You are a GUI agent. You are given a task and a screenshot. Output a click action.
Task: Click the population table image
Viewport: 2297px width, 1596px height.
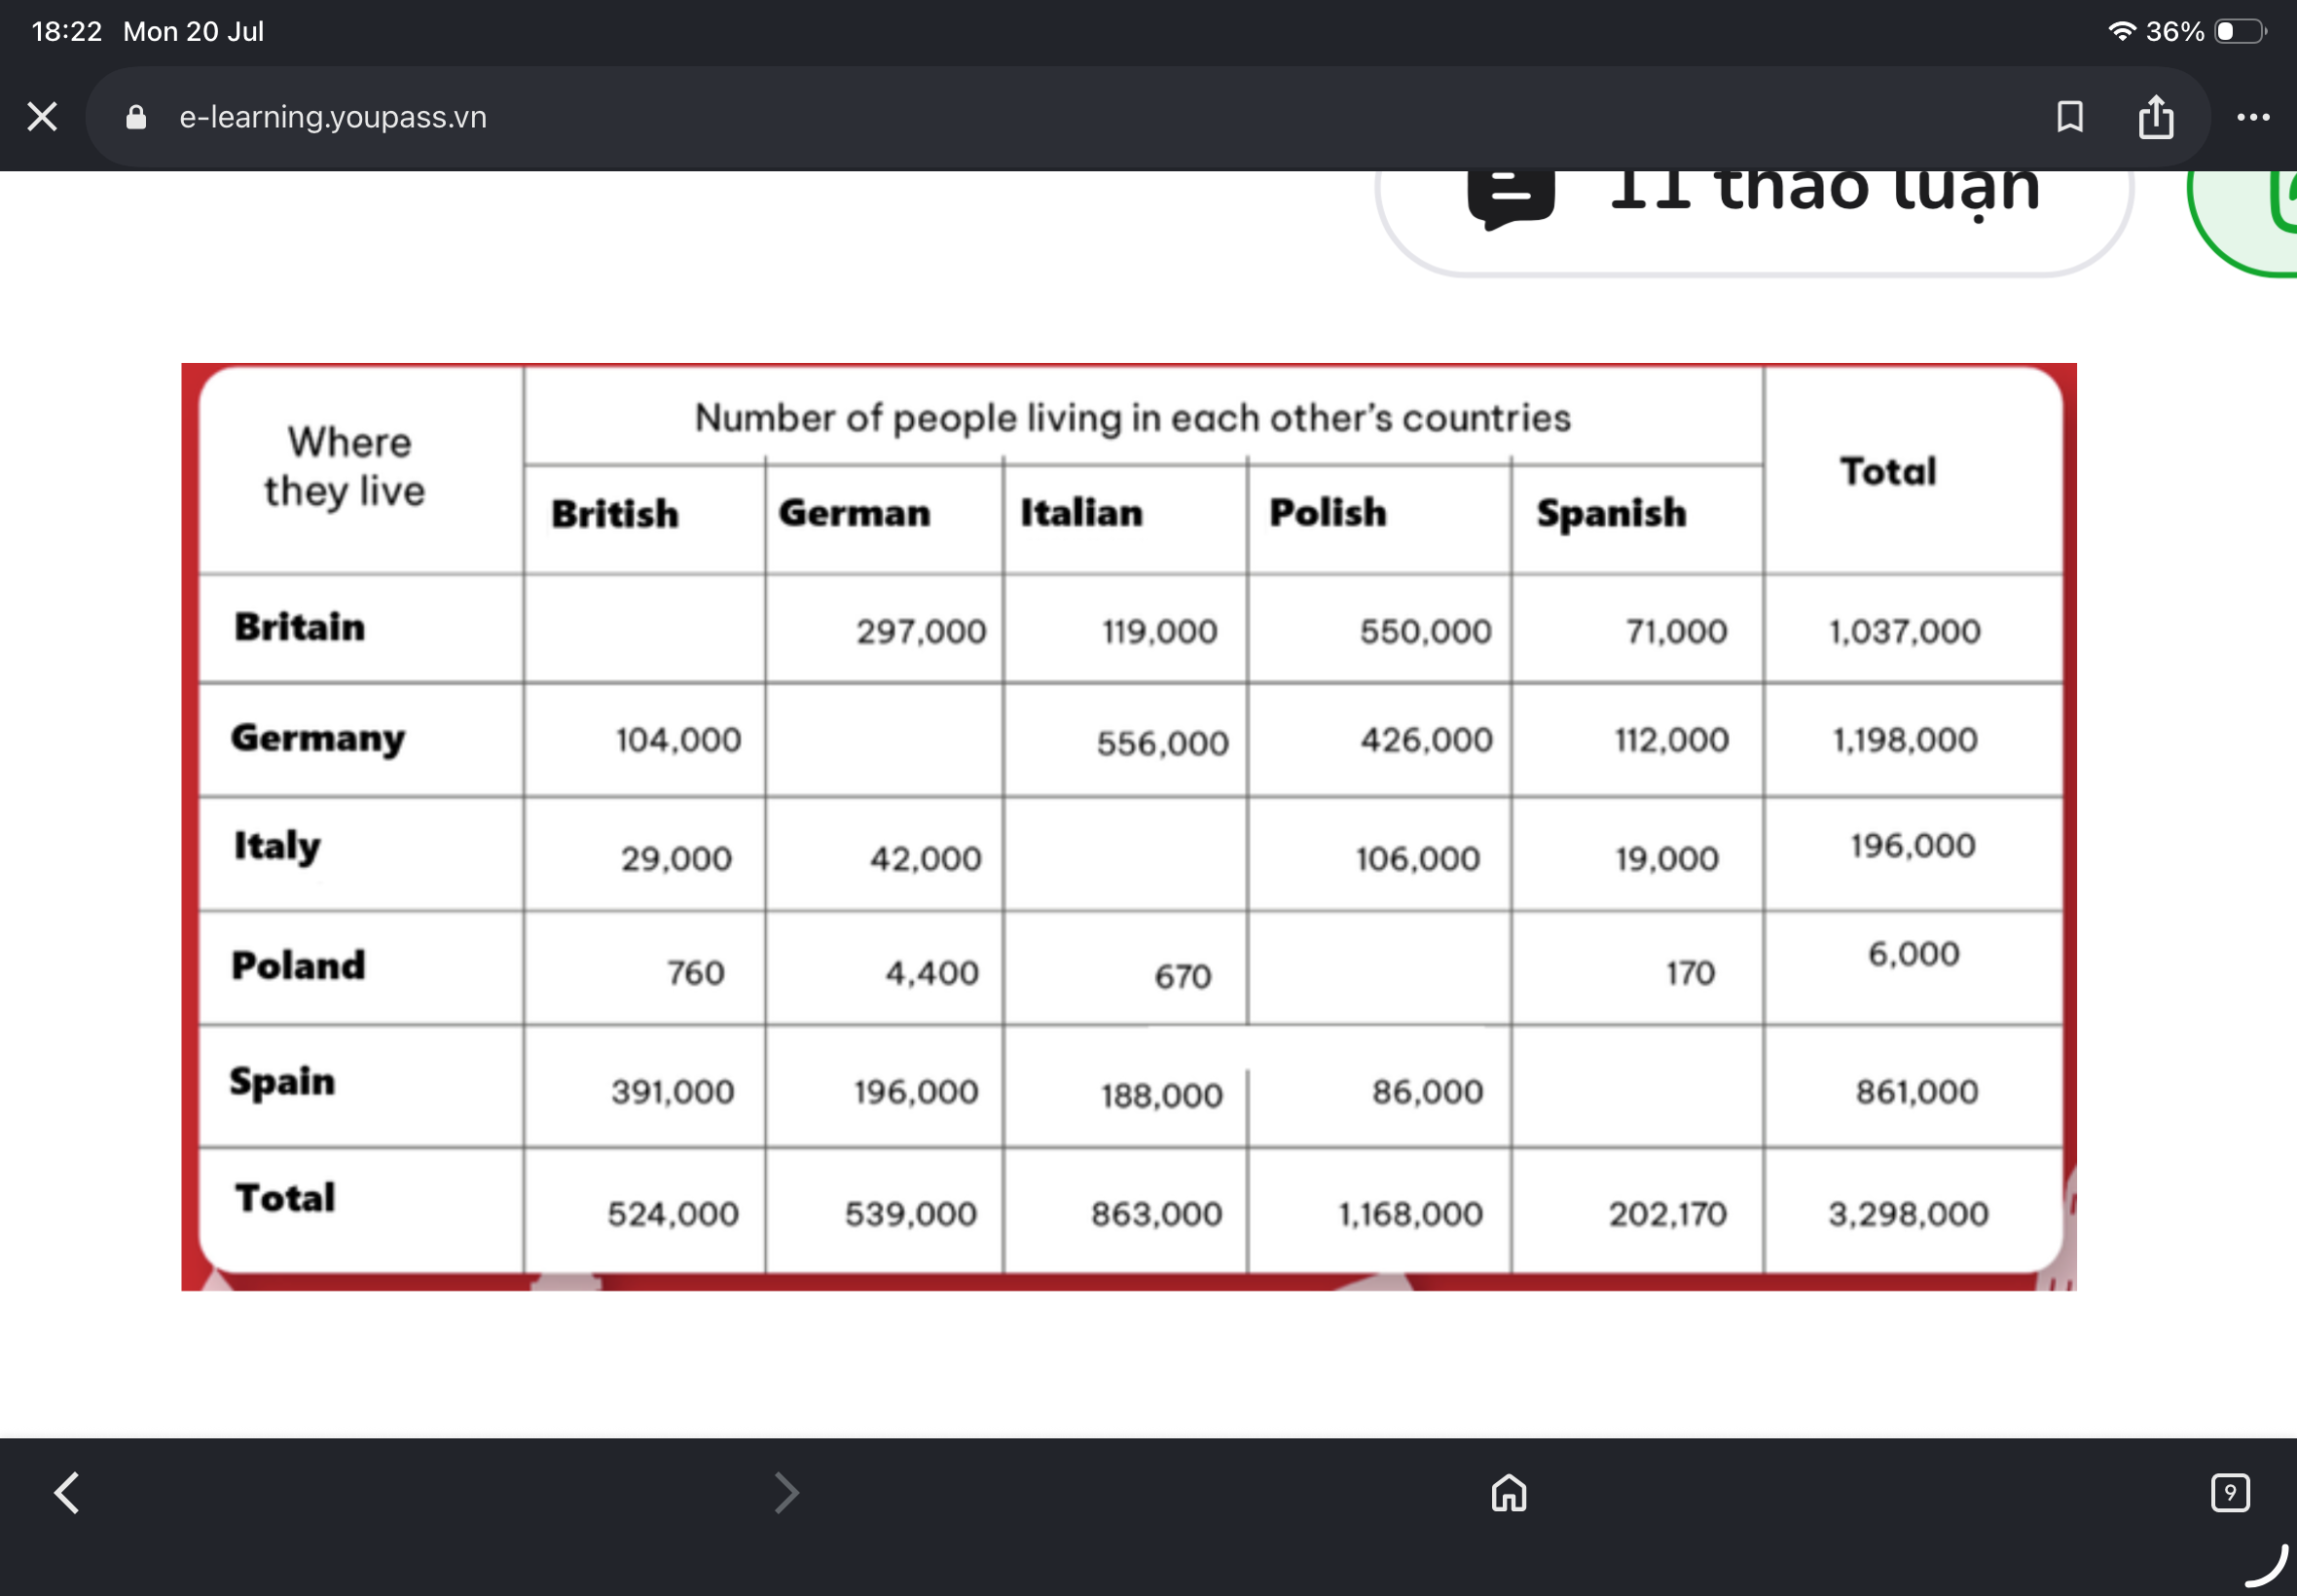1128,826
